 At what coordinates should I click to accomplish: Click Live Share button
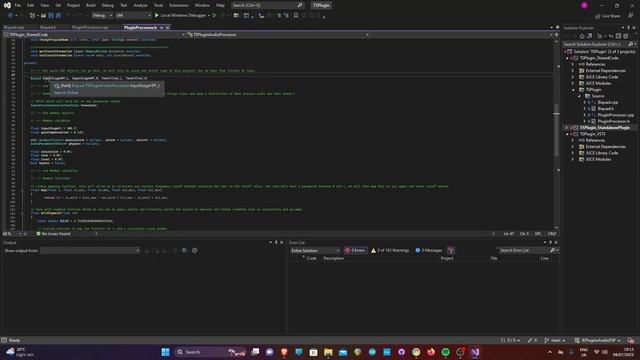(x=607, y=16)
